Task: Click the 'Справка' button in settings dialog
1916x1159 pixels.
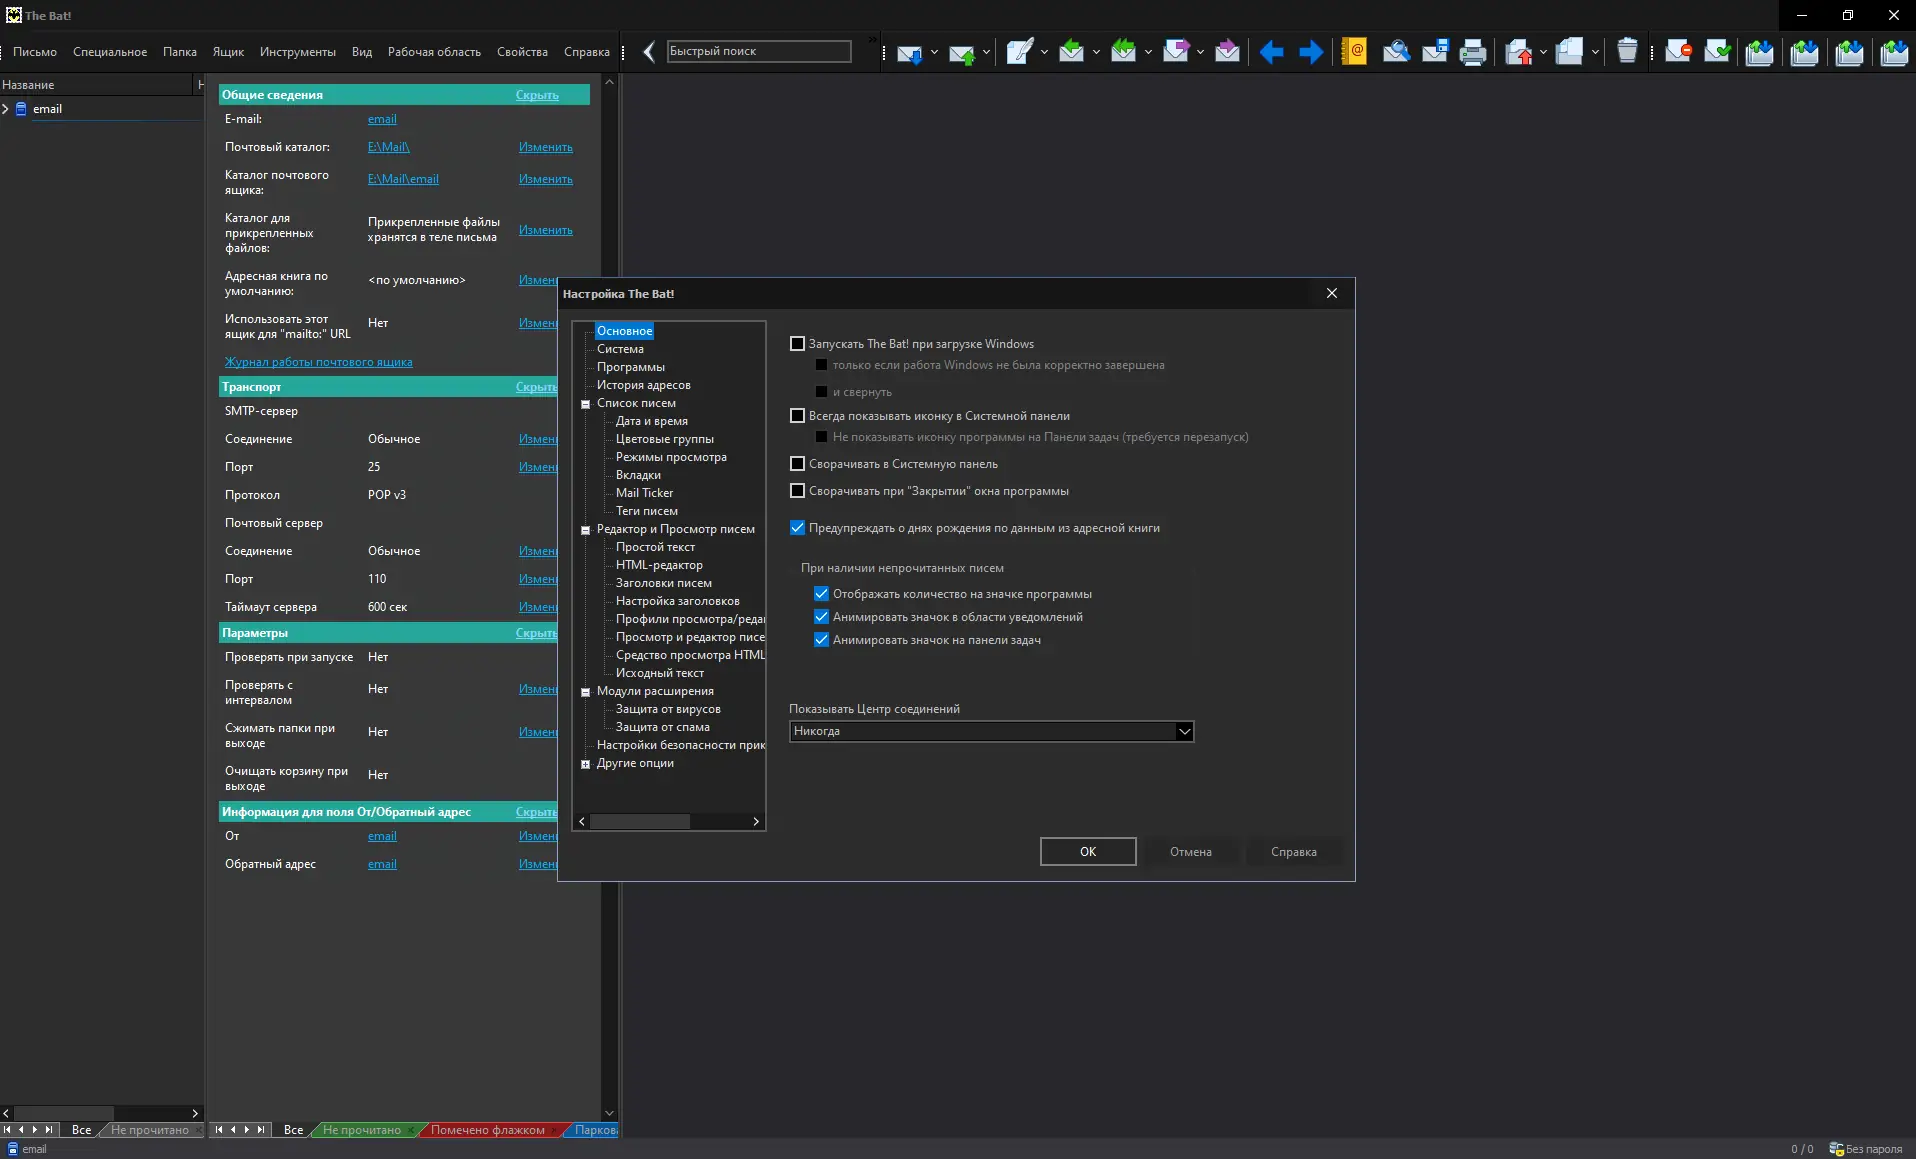Action: (x=1294, y=852)
